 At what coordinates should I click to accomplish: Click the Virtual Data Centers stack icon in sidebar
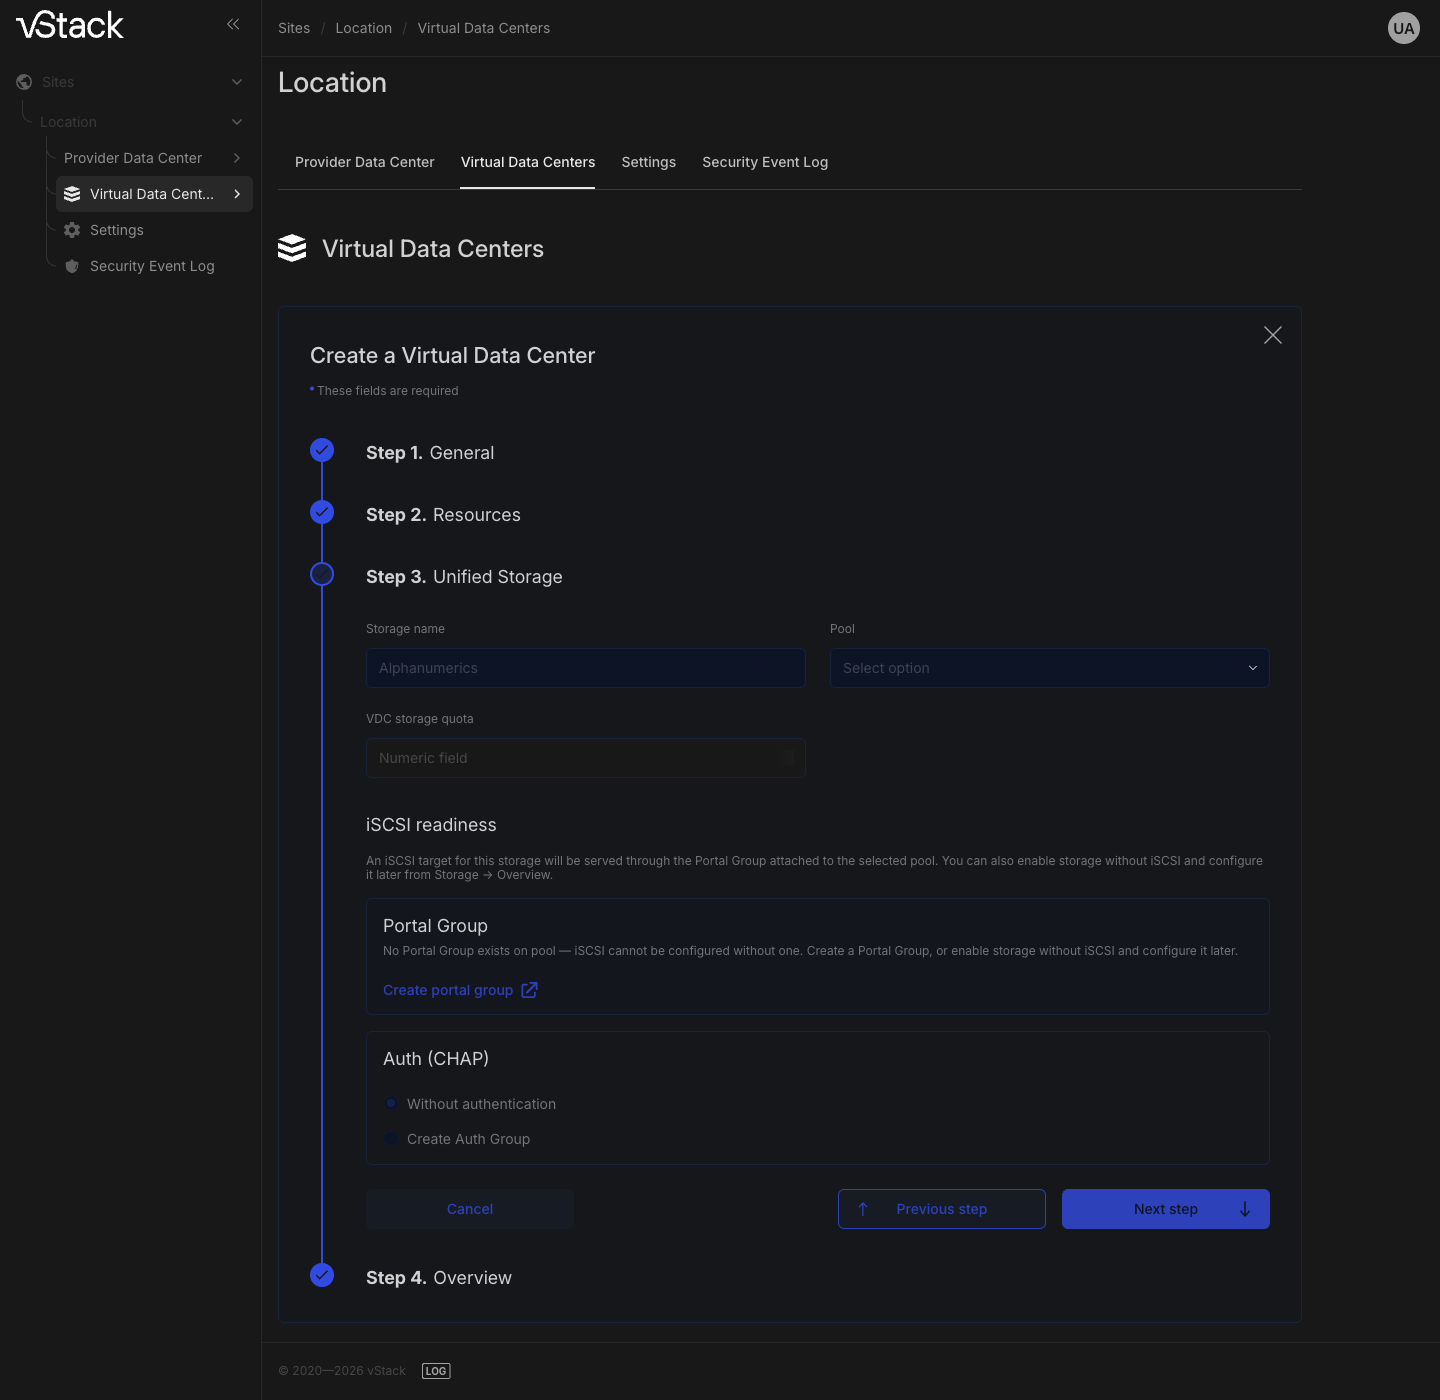coord(72,194)
